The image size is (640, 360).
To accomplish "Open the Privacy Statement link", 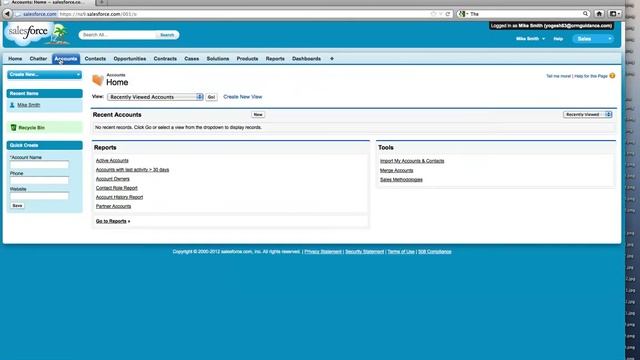I will coord(323,252).
